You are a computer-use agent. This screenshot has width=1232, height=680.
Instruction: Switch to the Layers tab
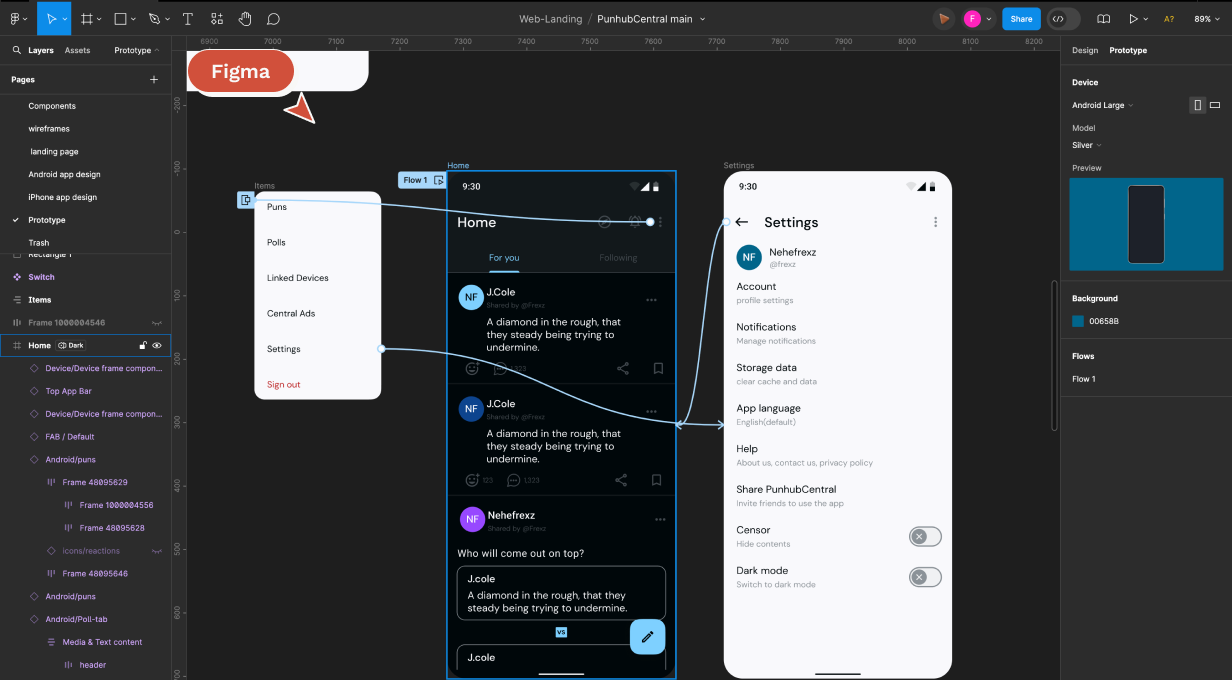(x=41, y=50)
